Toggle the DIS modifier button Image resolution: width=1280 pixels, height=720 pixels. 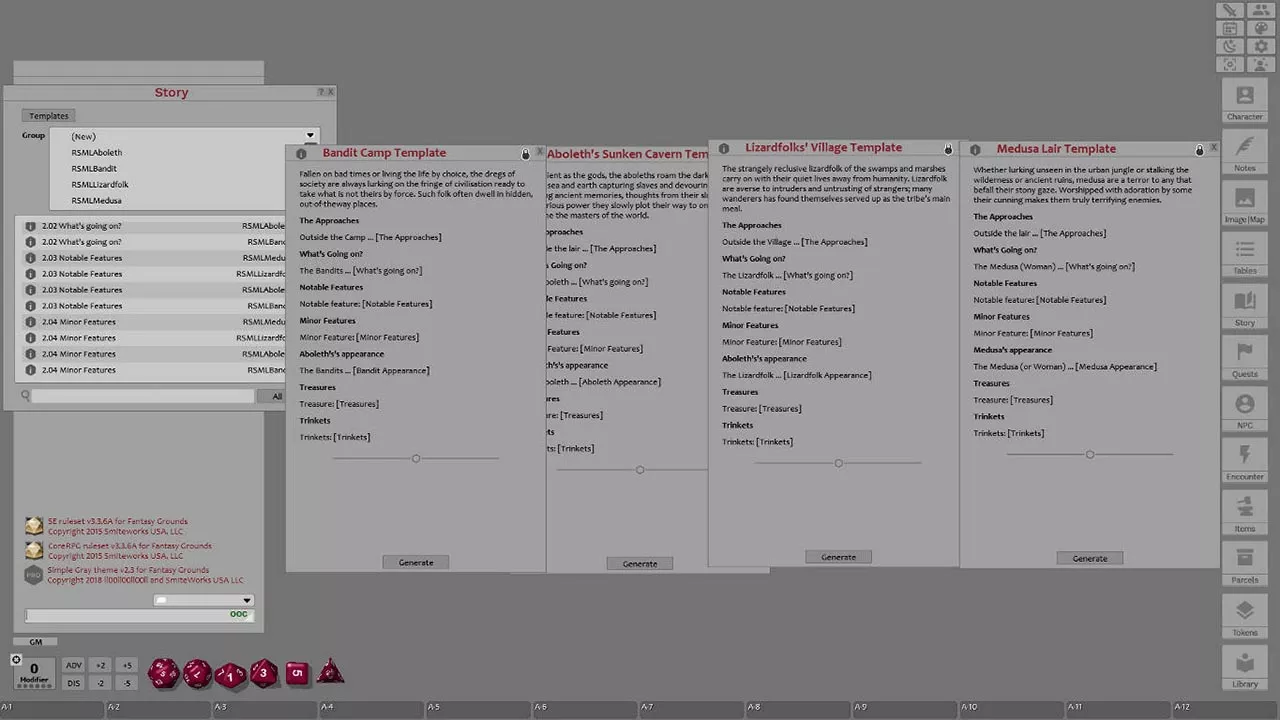73,683
